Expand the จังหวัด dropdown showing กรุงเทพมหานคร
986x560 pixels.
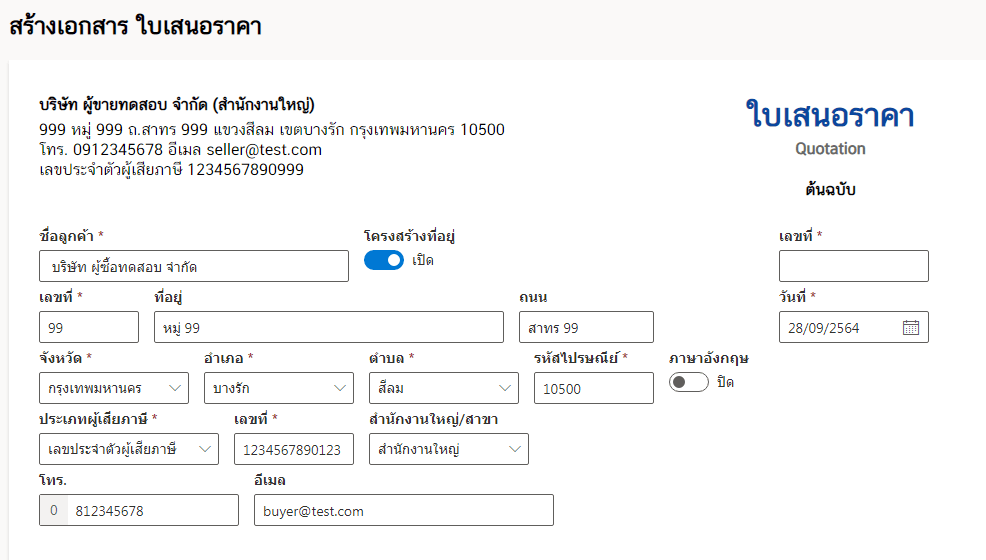[x=114, y=388]
